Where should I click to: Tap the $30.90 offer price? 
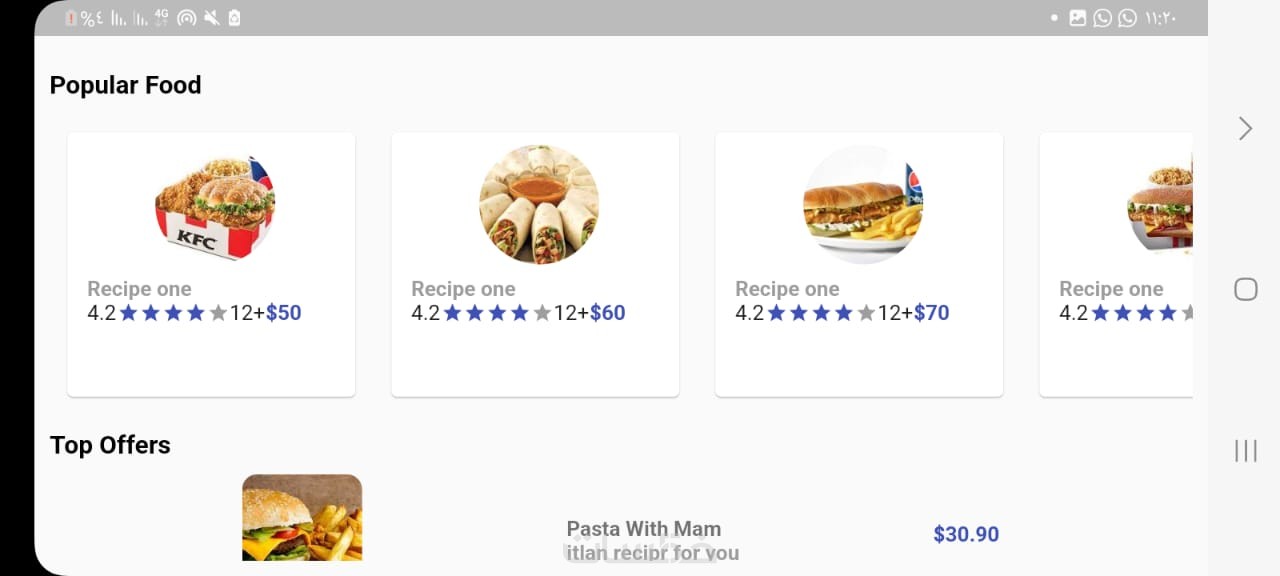tap(966, 535)
